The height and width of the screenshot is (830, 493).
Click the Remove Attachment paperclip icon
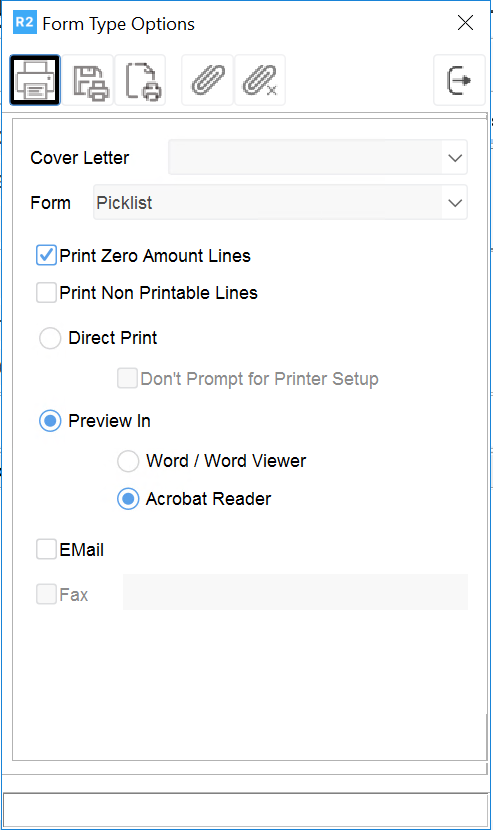click(x=260, y=80)
